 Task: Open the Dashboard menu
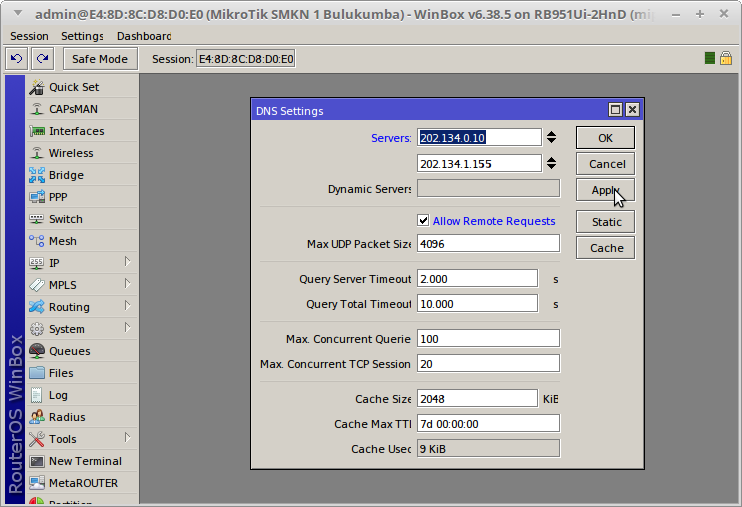point(144,36)
